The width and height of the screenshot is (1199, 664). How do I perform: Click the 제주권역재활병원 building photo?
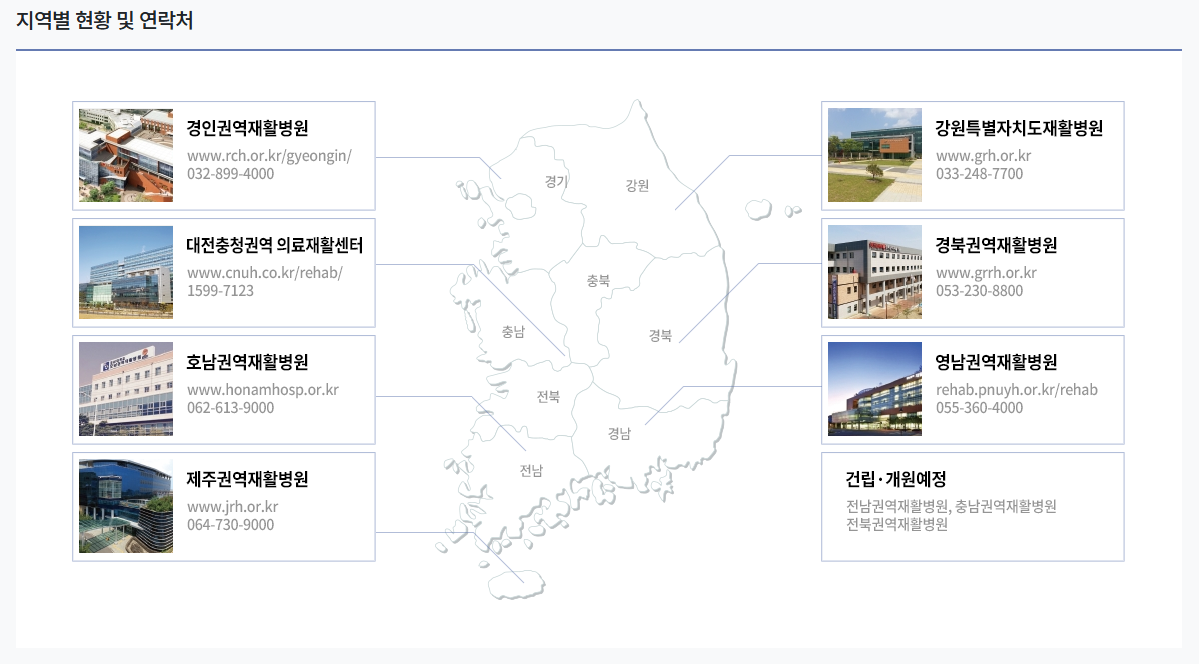pyautogui.click(x=124, y=506)
